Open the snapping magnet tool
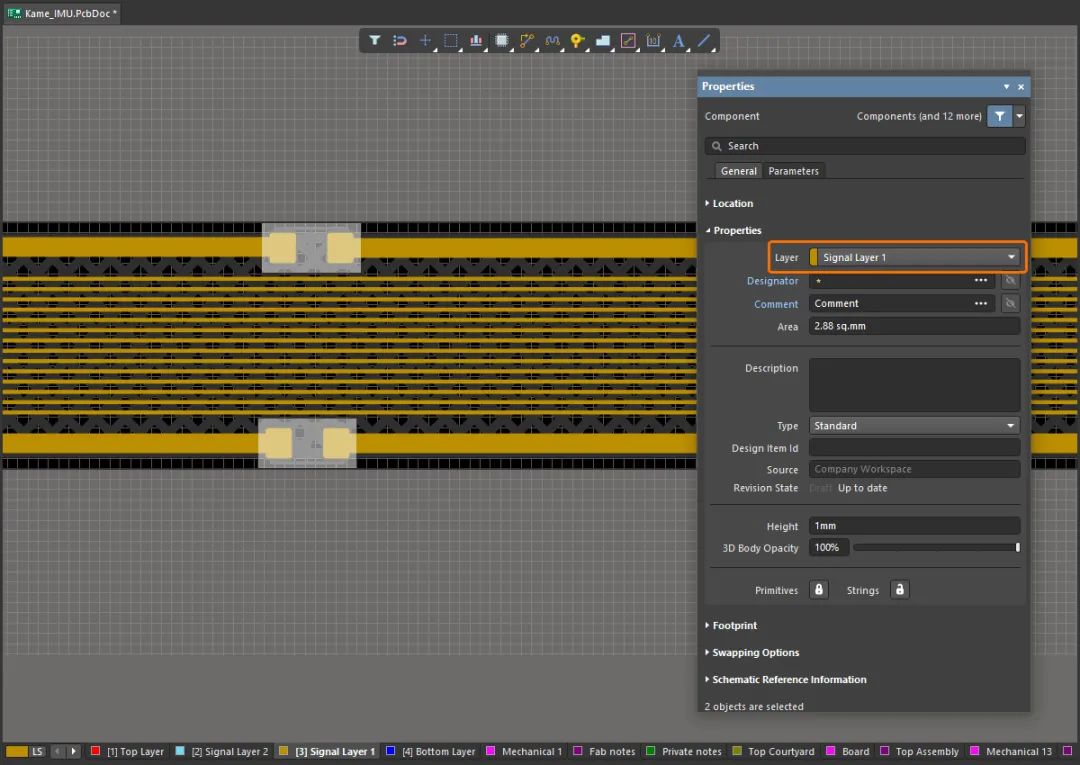Image resolution: width=1080 pixels, height=765 pixels. click(399, 41)
